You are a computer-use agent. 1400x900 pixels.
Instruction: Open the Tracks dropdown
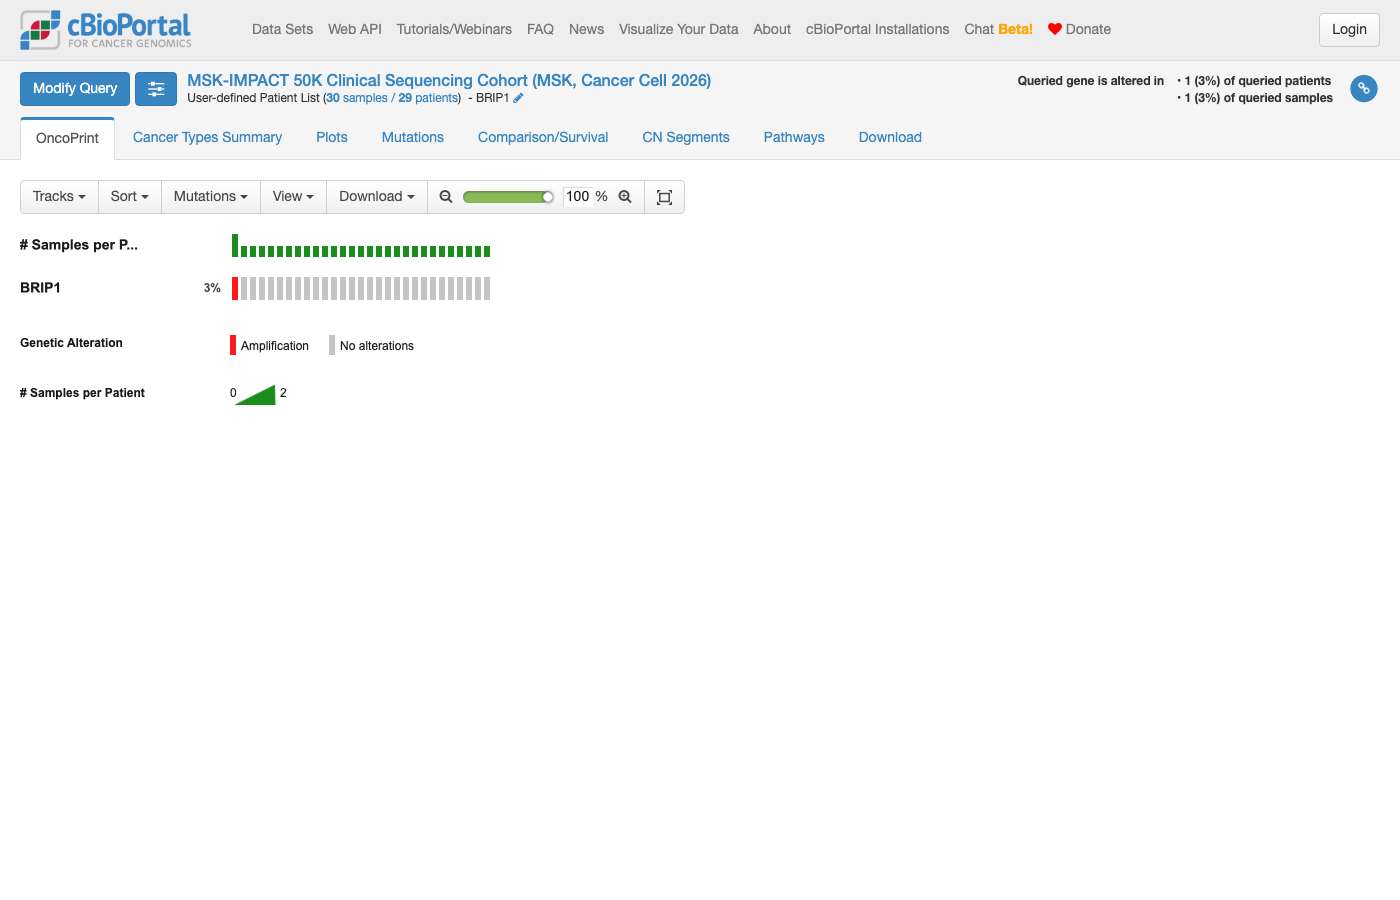59,197
